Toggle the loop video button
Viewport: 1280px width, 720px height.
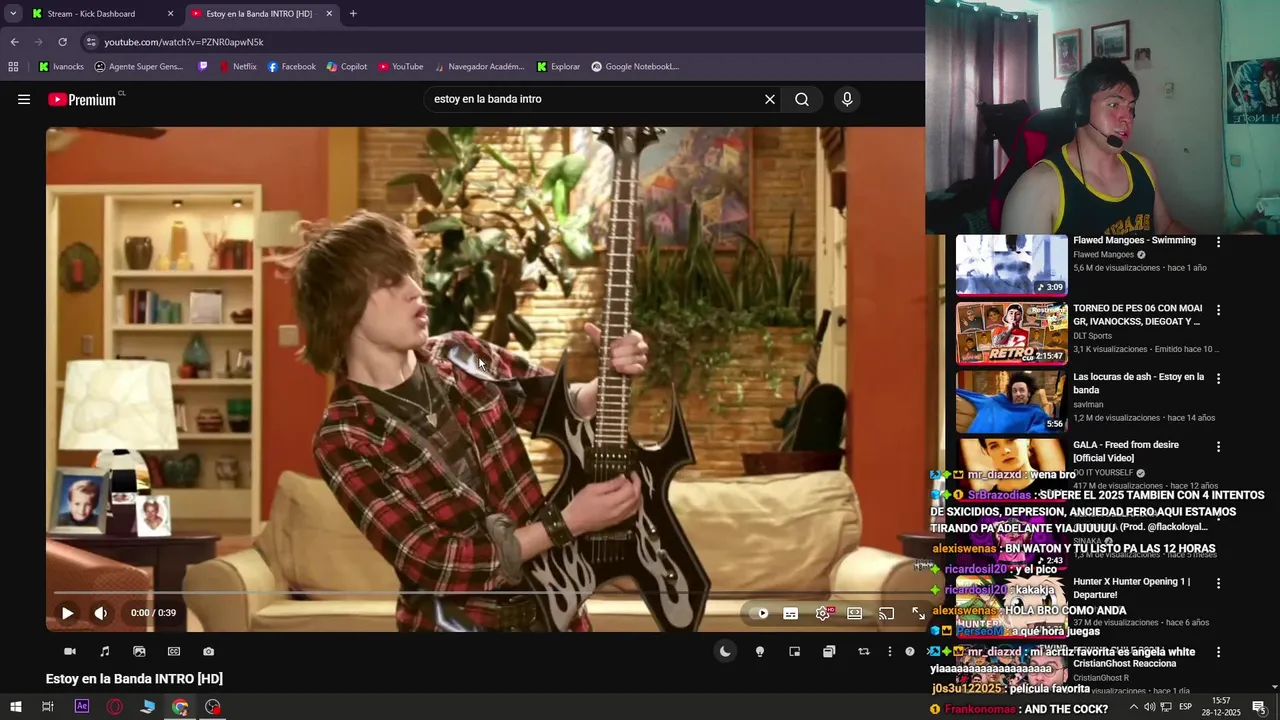click(x=863, y=651)
